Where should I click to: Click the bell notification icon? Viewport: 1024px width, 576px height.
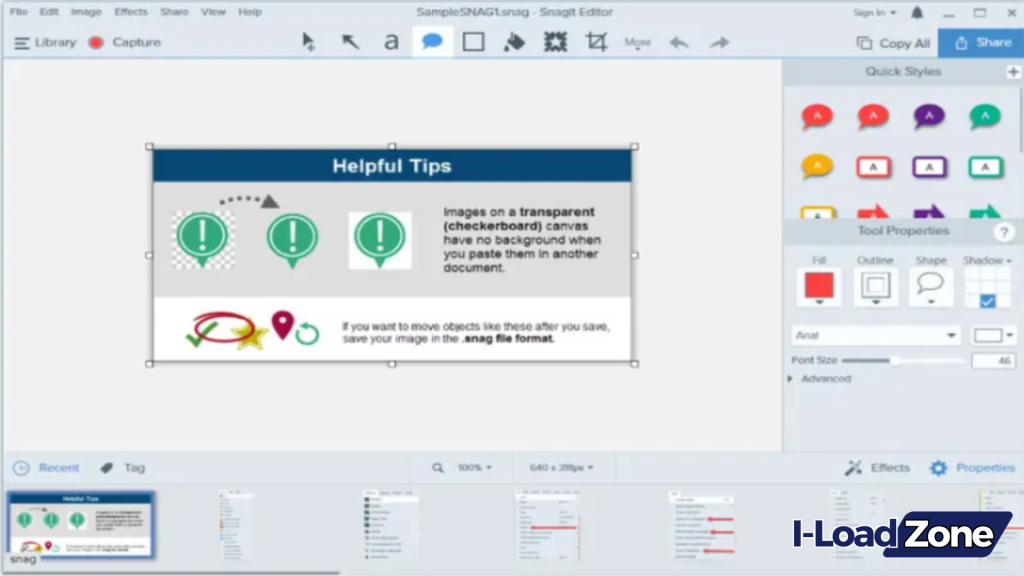pos(916,12)
